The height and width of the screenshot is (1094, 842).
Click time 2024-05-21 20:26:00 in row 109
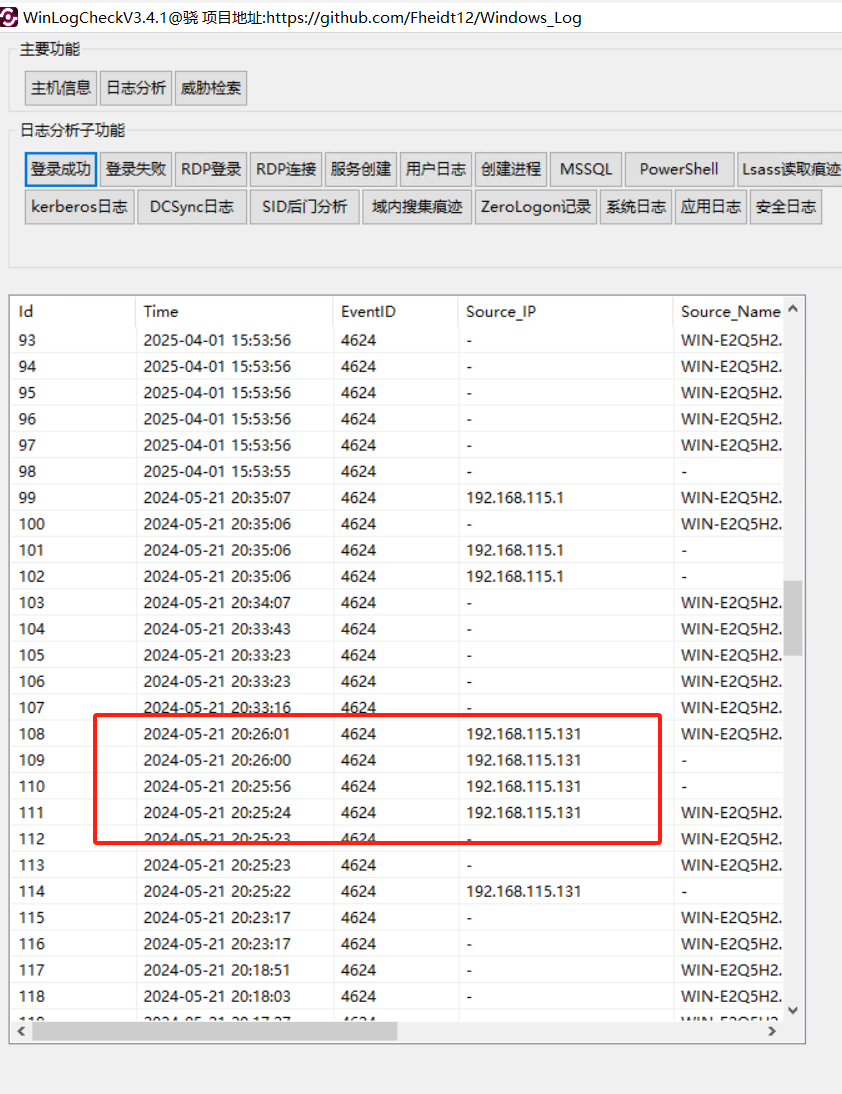coord(217,760)
